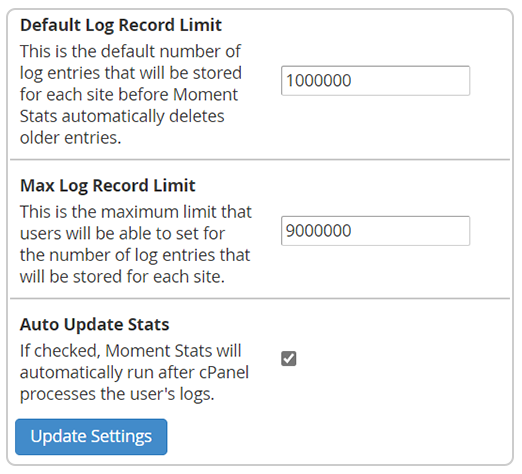Screen dimensions: 522x474
Task: Place cursor in the field showing 9000000
Action: (x=375, y=231)
